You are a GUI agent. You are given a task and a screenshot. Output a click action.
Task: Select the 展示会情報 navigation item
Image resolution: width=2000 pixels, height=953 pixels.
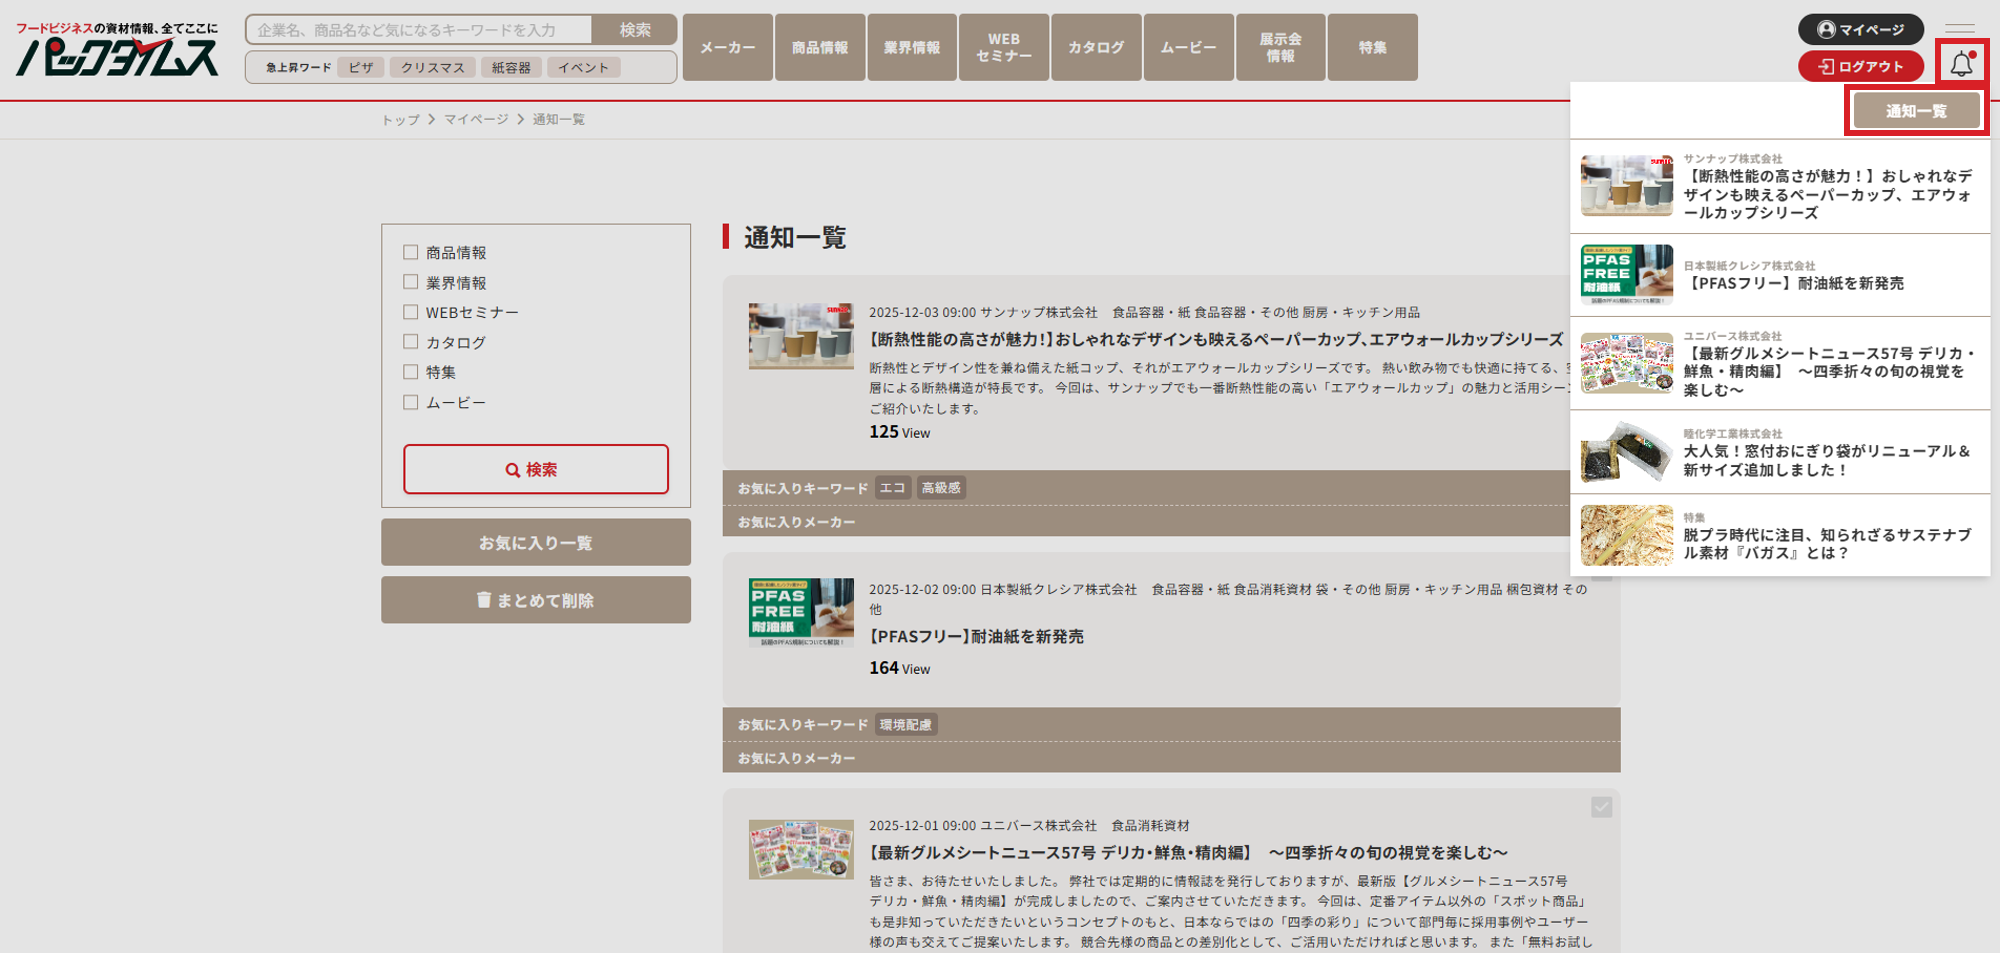coord(1280,47)
